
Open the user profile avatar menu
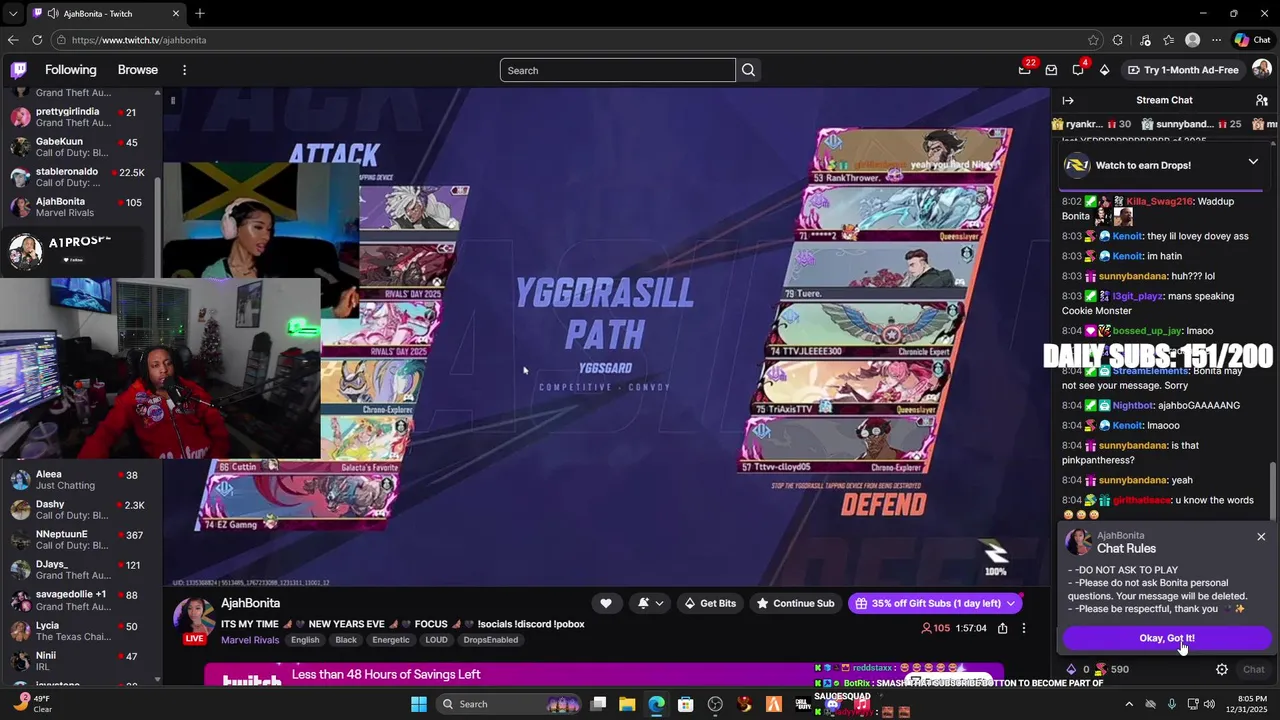[1261, 70]
